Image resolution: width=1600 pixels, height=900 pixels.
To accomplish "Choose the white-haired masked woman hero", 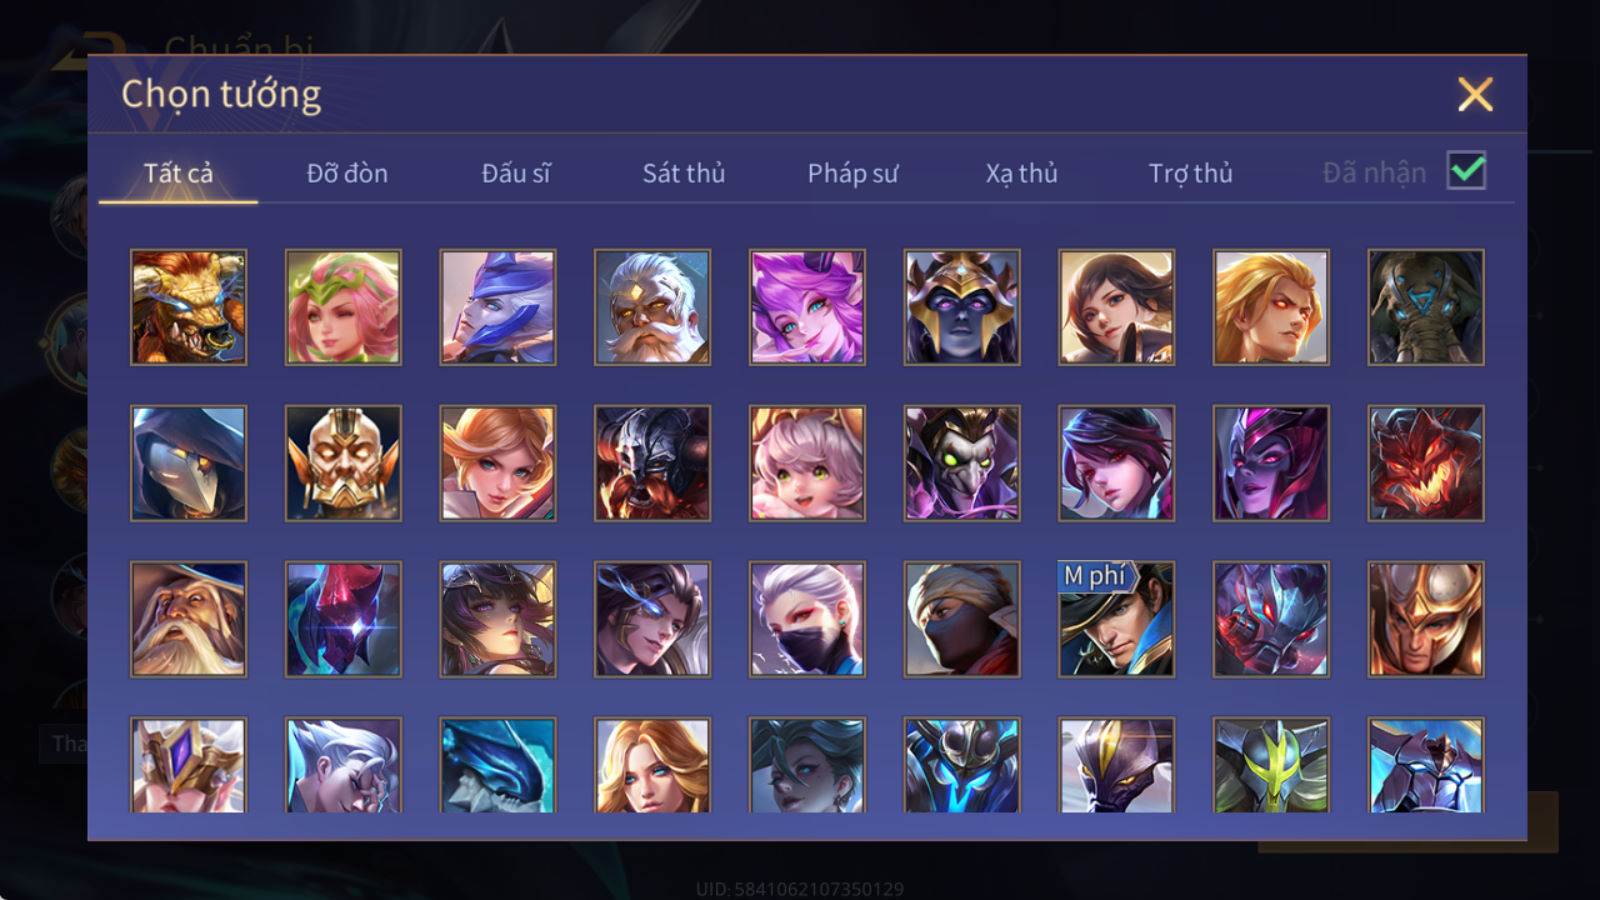I will [807, 619].
